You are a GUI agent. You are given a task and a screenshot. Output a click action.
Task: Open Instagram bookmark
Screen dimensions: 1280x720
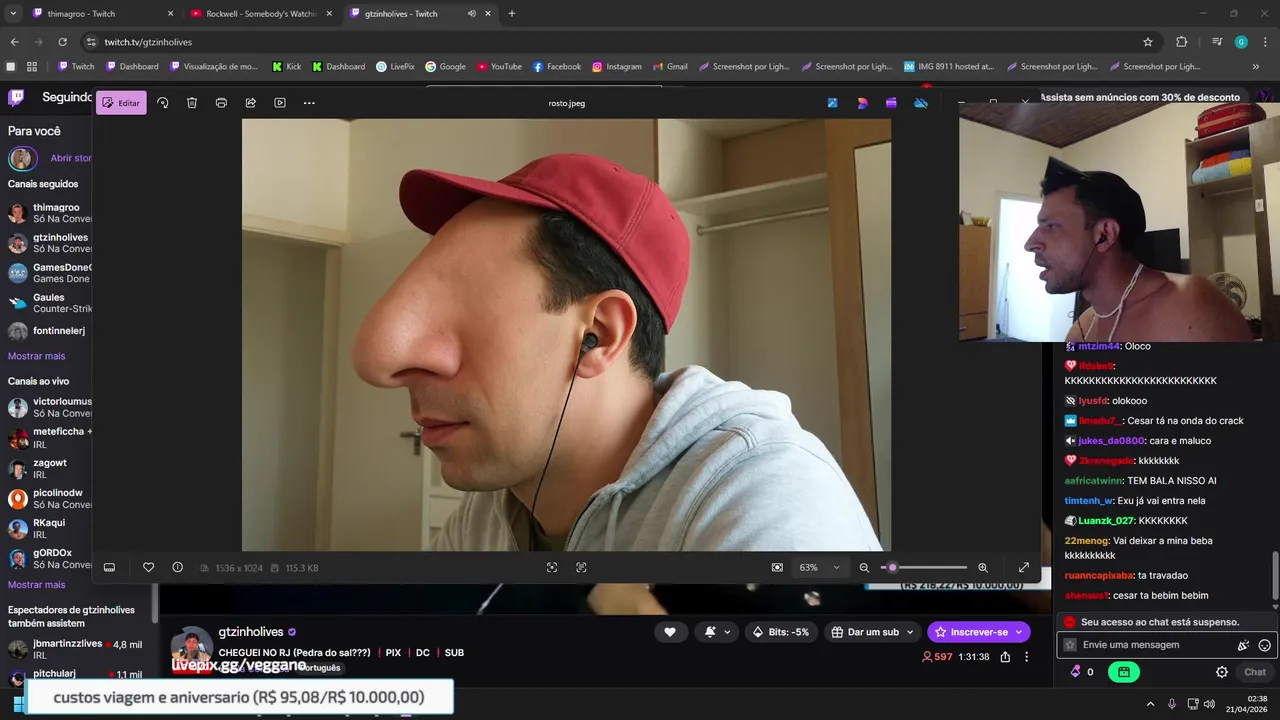616,67
